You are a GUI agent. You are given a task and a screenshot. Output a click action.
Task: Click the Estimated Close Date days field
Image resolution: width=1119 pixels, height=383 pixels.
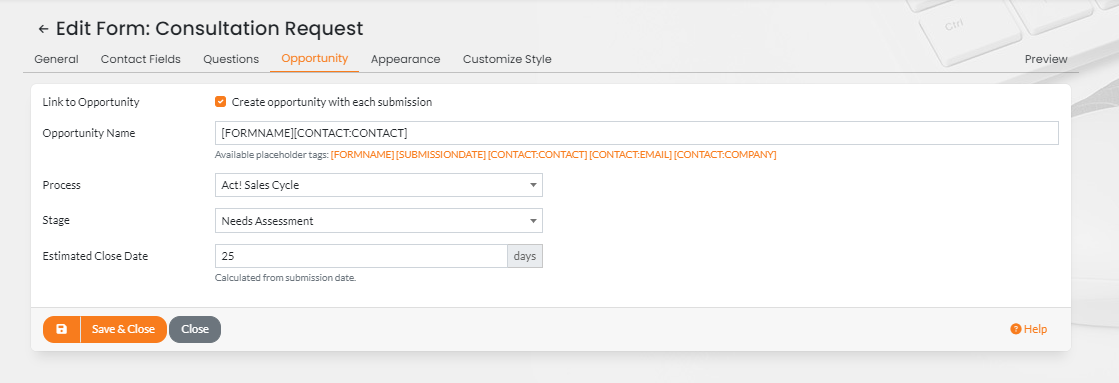[361, 256]
